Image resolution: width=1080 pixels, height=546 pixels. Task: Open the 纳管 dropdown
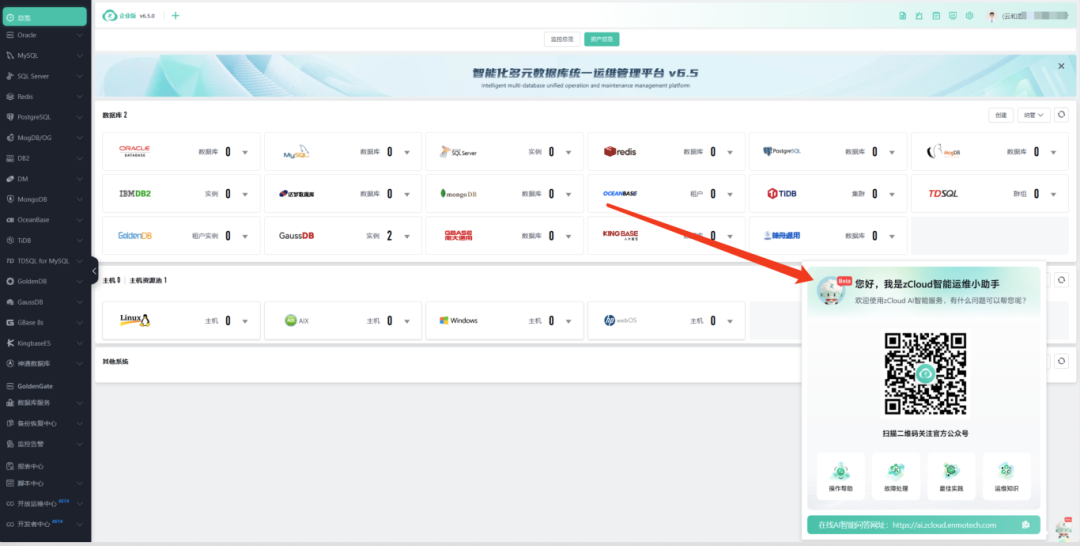pos(1034,116)
